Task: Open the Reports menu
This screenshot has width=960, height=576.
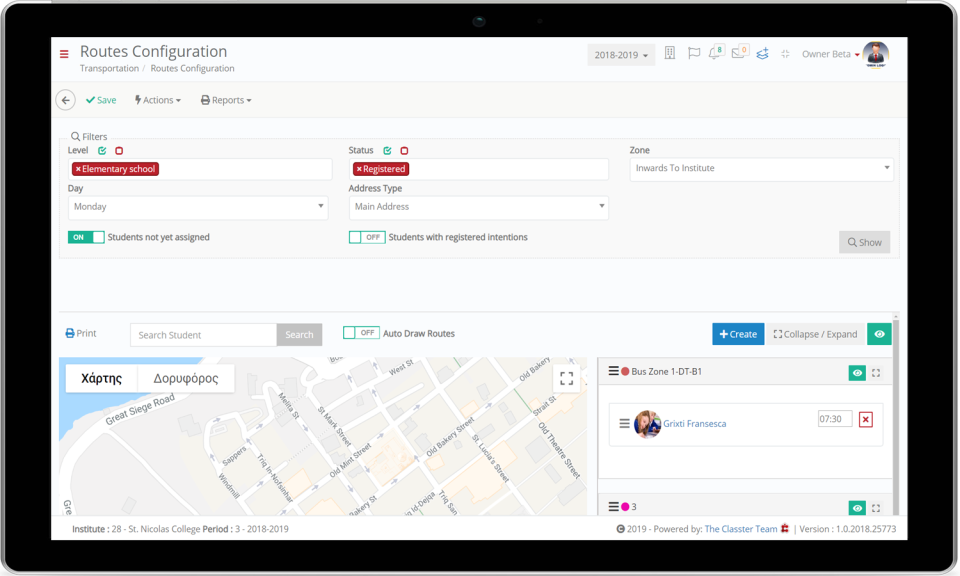Action: (225, 100)
